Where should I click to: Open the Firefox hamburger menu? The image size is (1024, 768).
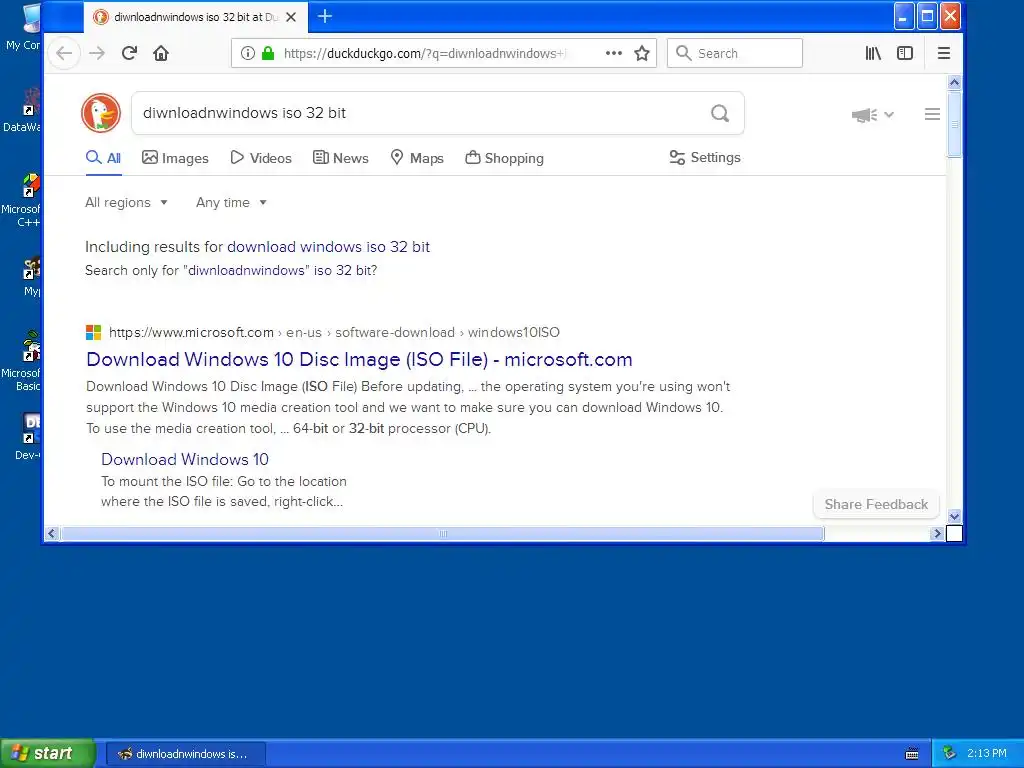[x=944, y=53]
